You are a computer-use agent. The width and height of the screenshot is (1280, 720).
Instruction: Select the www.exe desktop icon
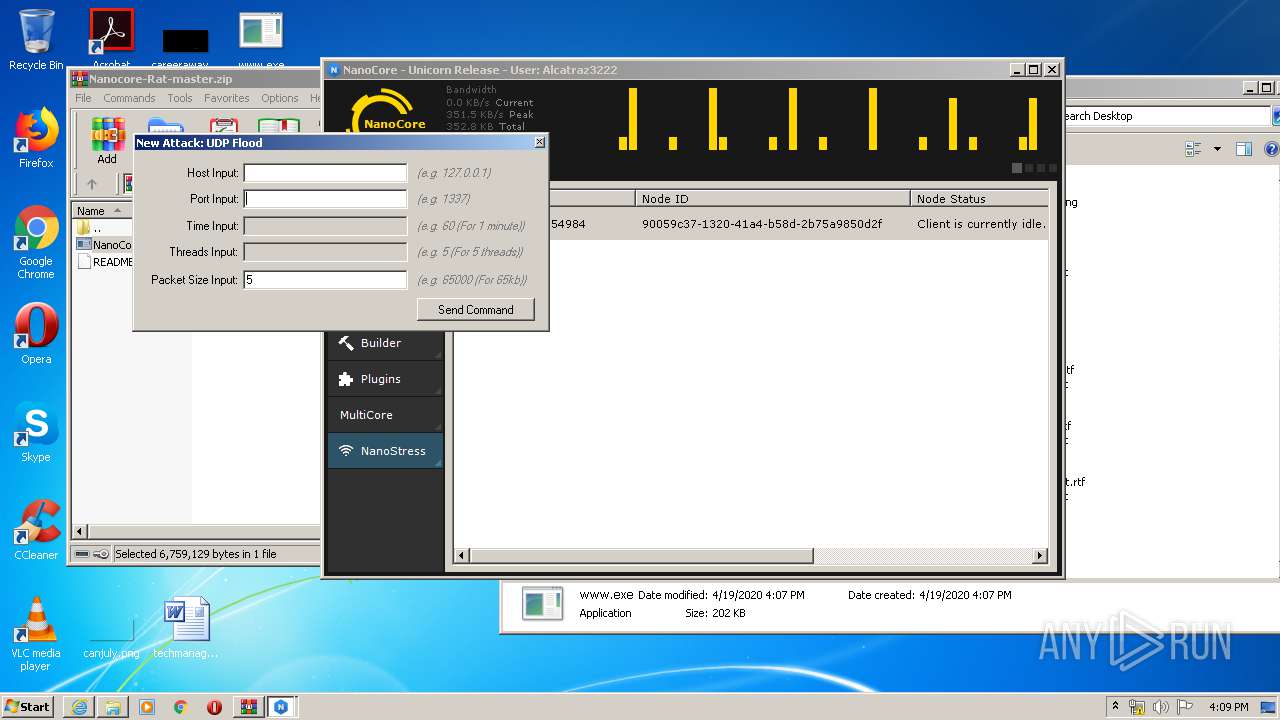(x=261, y=38)
